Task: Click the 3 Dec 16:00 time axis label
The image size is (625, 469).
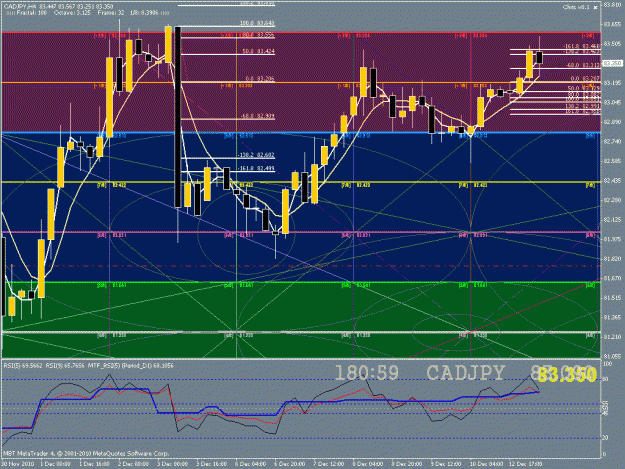Action: click(x=211, y=464)
